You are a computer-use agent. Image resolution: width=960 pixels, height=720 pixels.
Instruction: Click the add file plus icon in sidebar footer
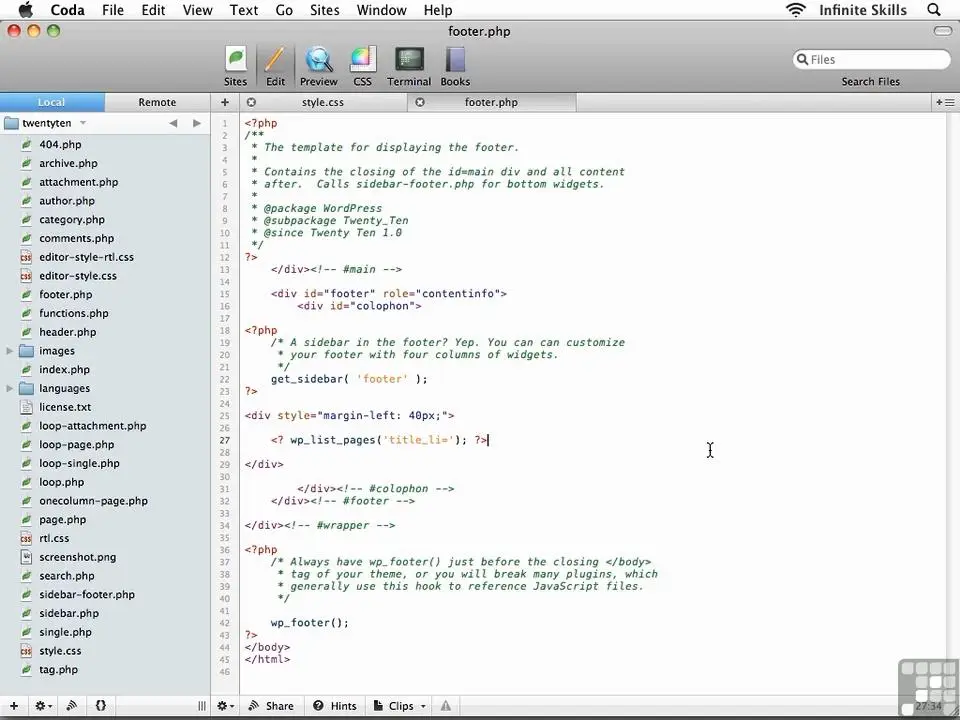point(13,706)
